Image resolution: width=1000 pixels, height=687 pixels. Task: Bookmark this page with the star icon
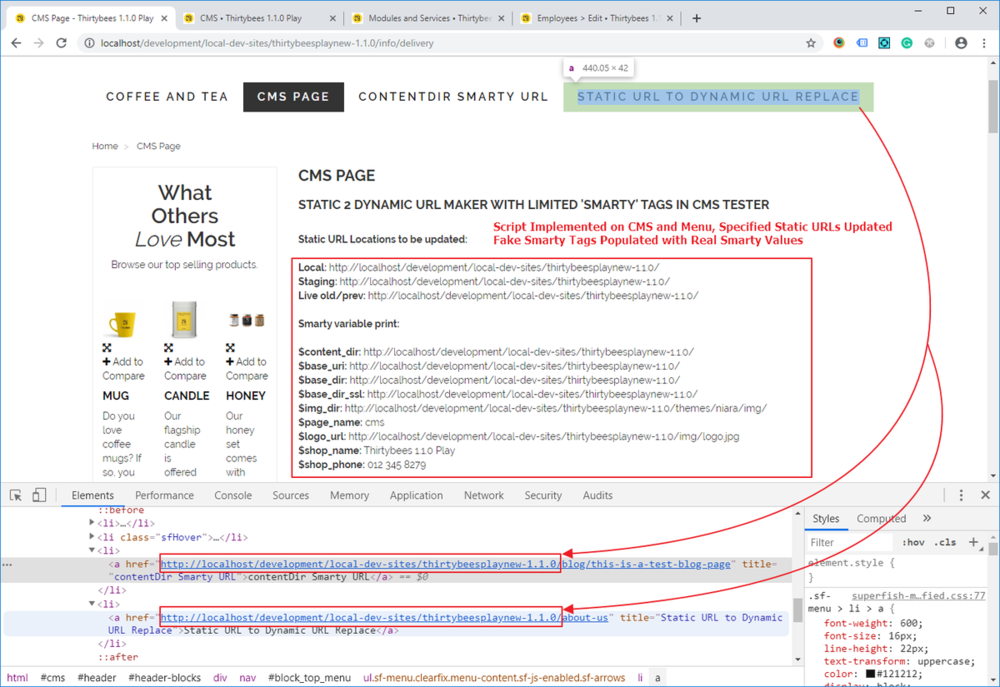811,44
